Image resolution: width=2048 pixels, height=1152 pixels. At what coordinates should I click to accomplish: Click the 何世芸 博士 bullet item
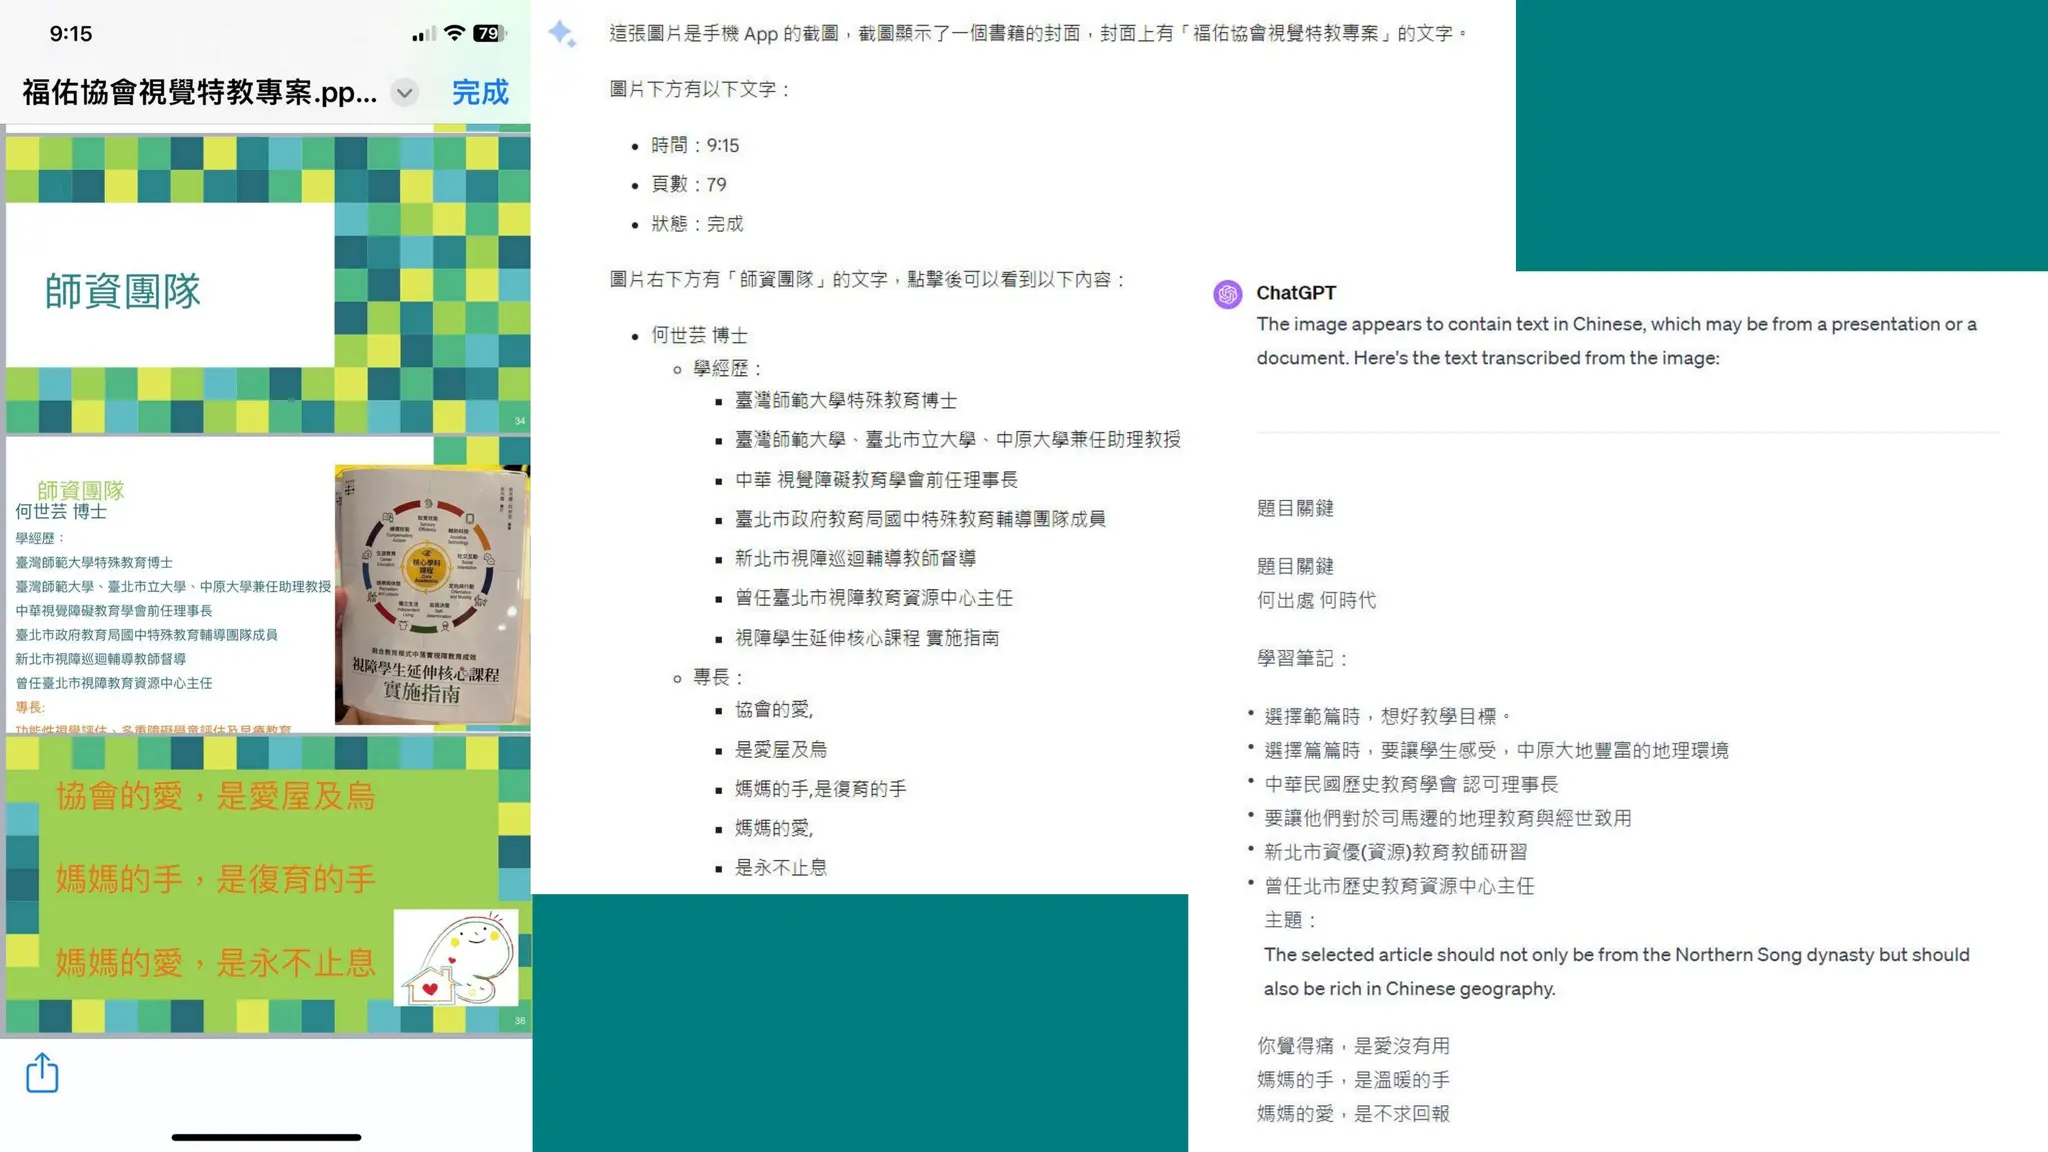coord(699,335)
